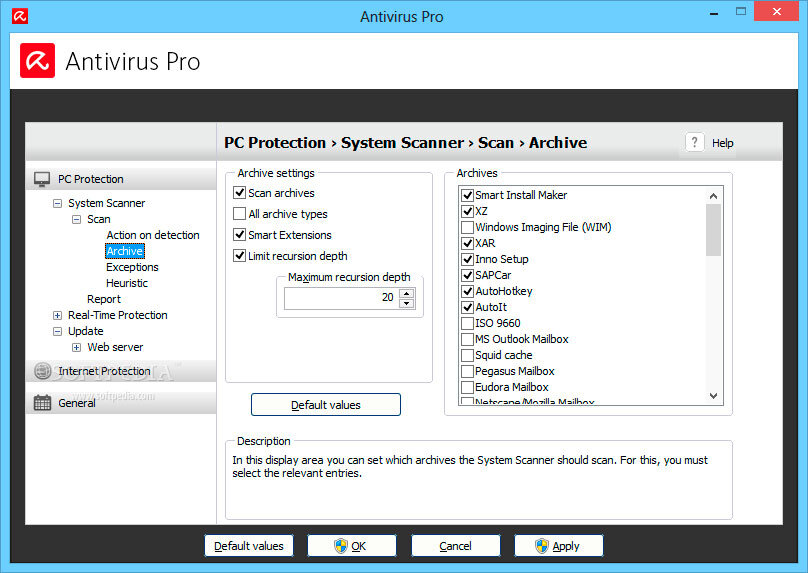Viewport: 808px width, 573px height.
Task: Click Default values under Archive settings
Action: coord(326,405)
